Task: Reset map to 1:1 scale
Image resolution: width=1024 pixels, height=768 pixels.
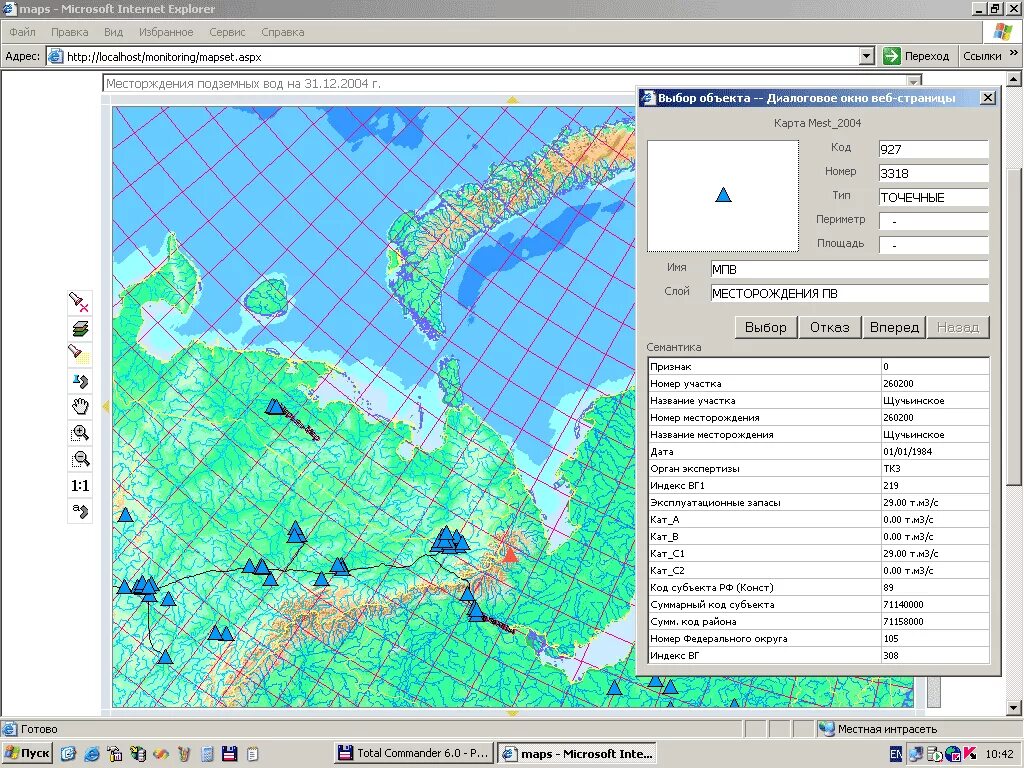Action: pos(80,486)
